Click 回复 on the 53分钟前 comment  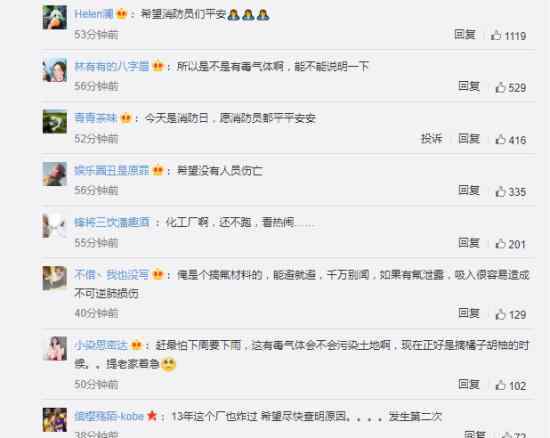click(x=464, y=34)
